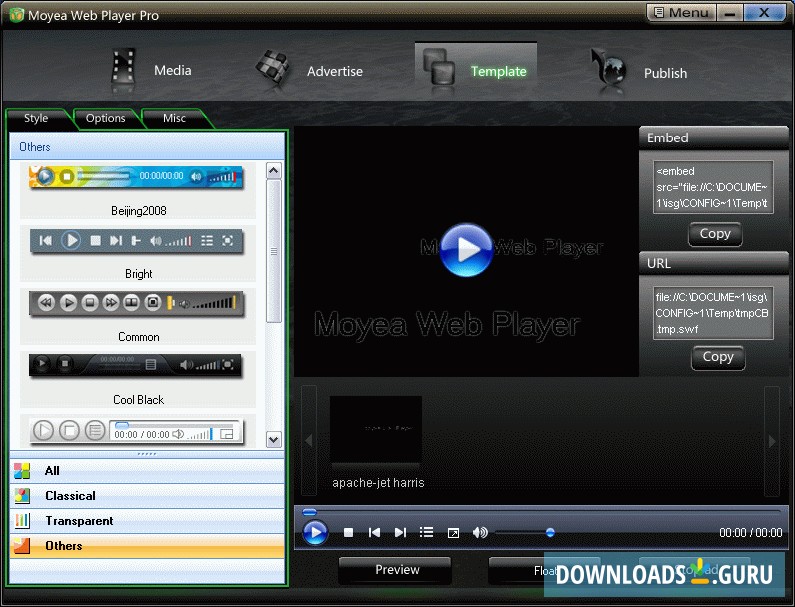Mute the speaker in control bar
The width and height of the screenshot is (795, 607).
click(480, 532)
